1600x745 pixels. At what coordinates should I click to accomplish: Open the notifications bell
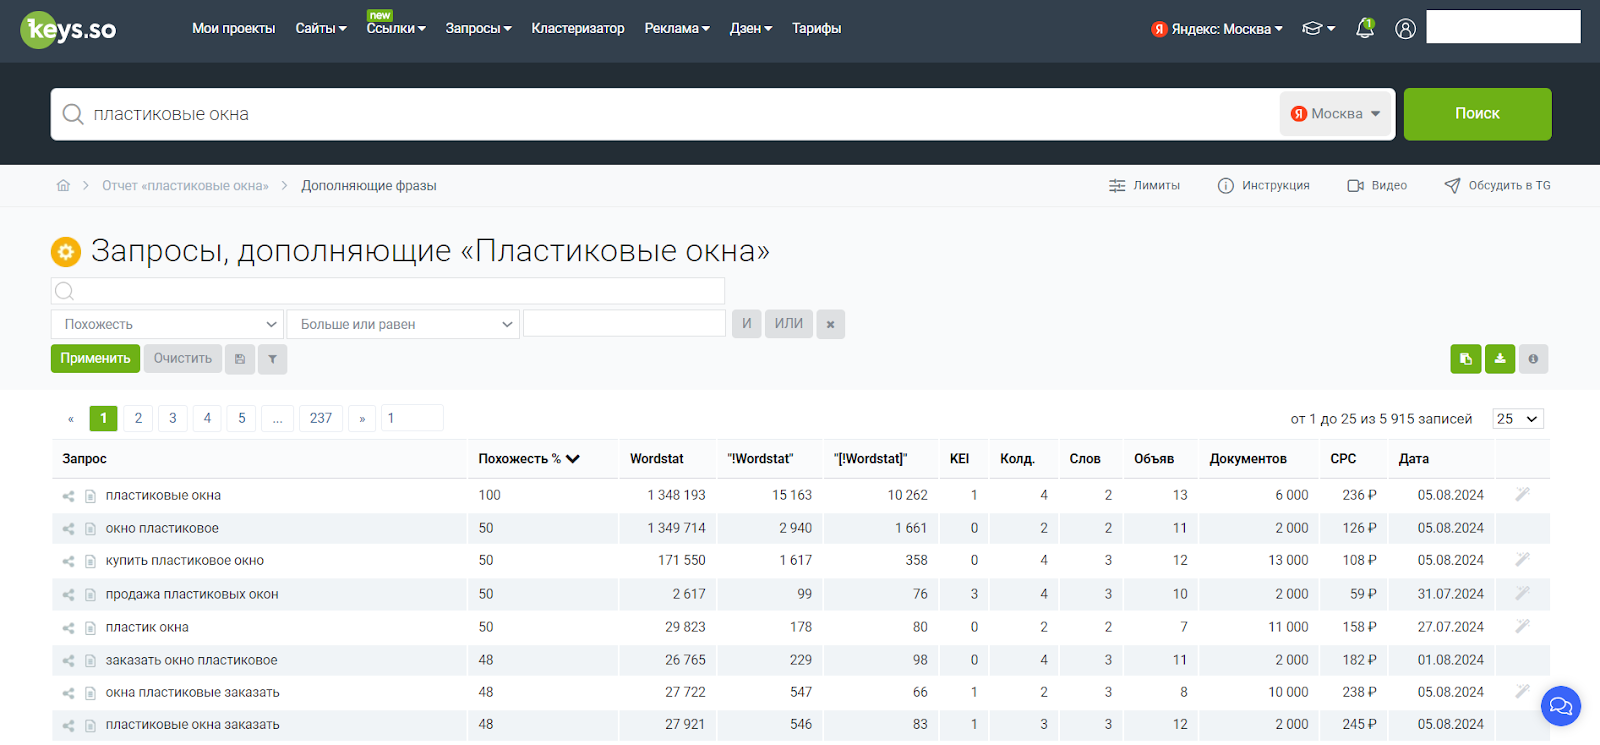point(1365,28)
